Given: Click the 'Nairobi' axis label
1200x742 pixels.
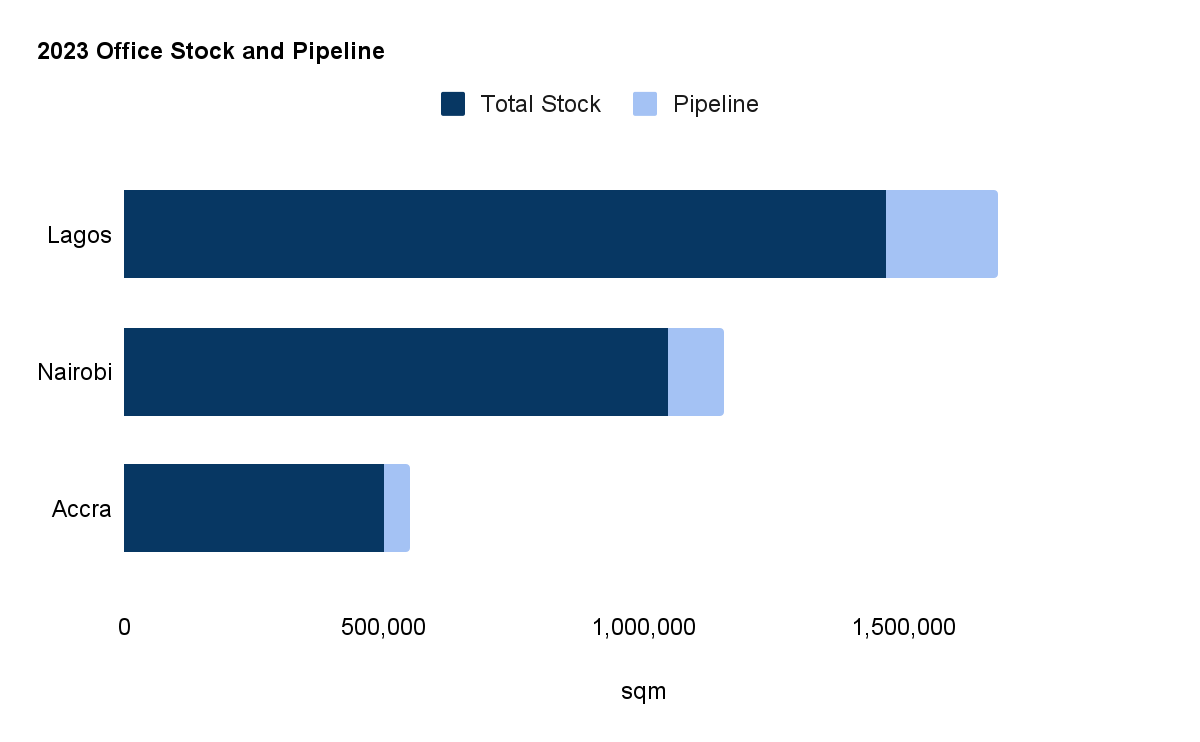Looking at the screenshot, I should 75,372.
